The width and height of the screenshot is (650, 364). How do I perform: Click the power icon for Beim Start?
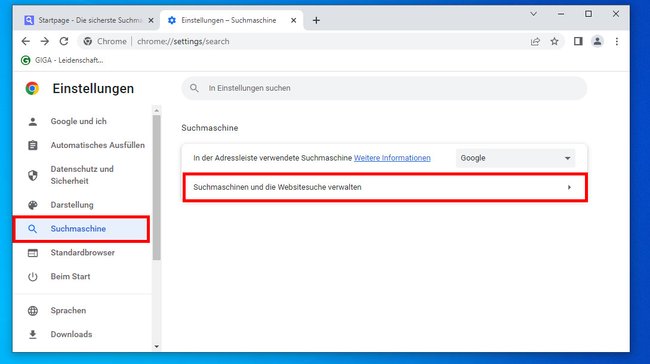click(x=33, y=277)
